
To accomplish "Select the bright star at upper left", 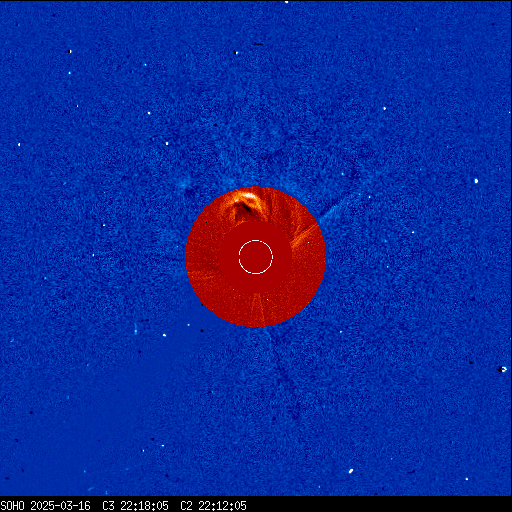I will (x=70, y=51).
